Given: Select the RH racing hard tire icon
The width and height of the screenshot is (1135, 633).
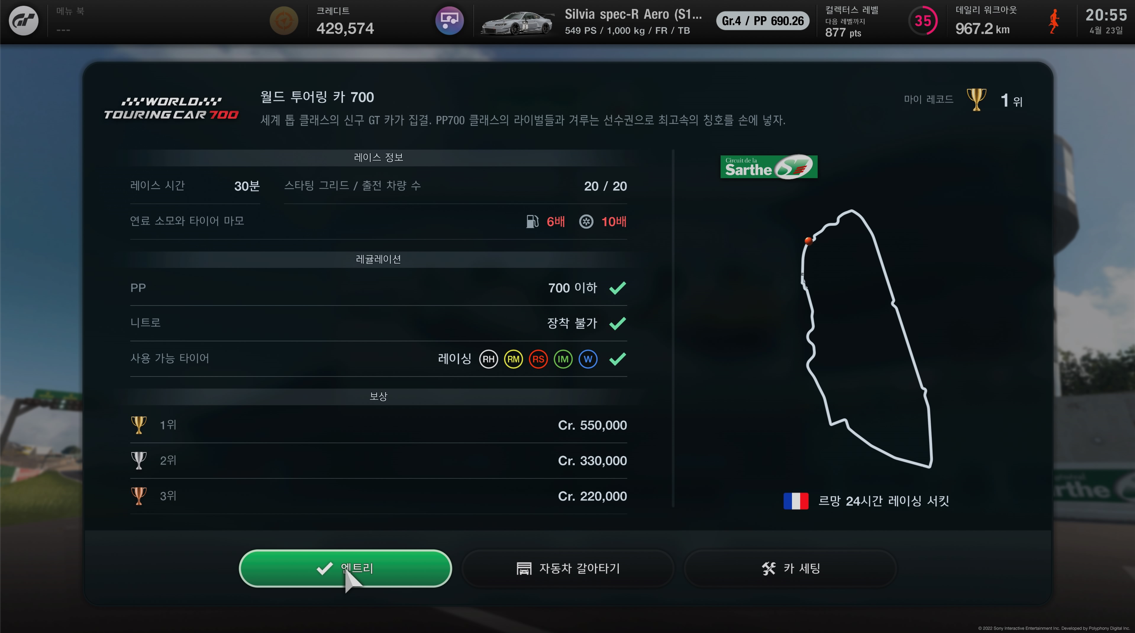Looking at the screenshot, I should pos(489,359).
